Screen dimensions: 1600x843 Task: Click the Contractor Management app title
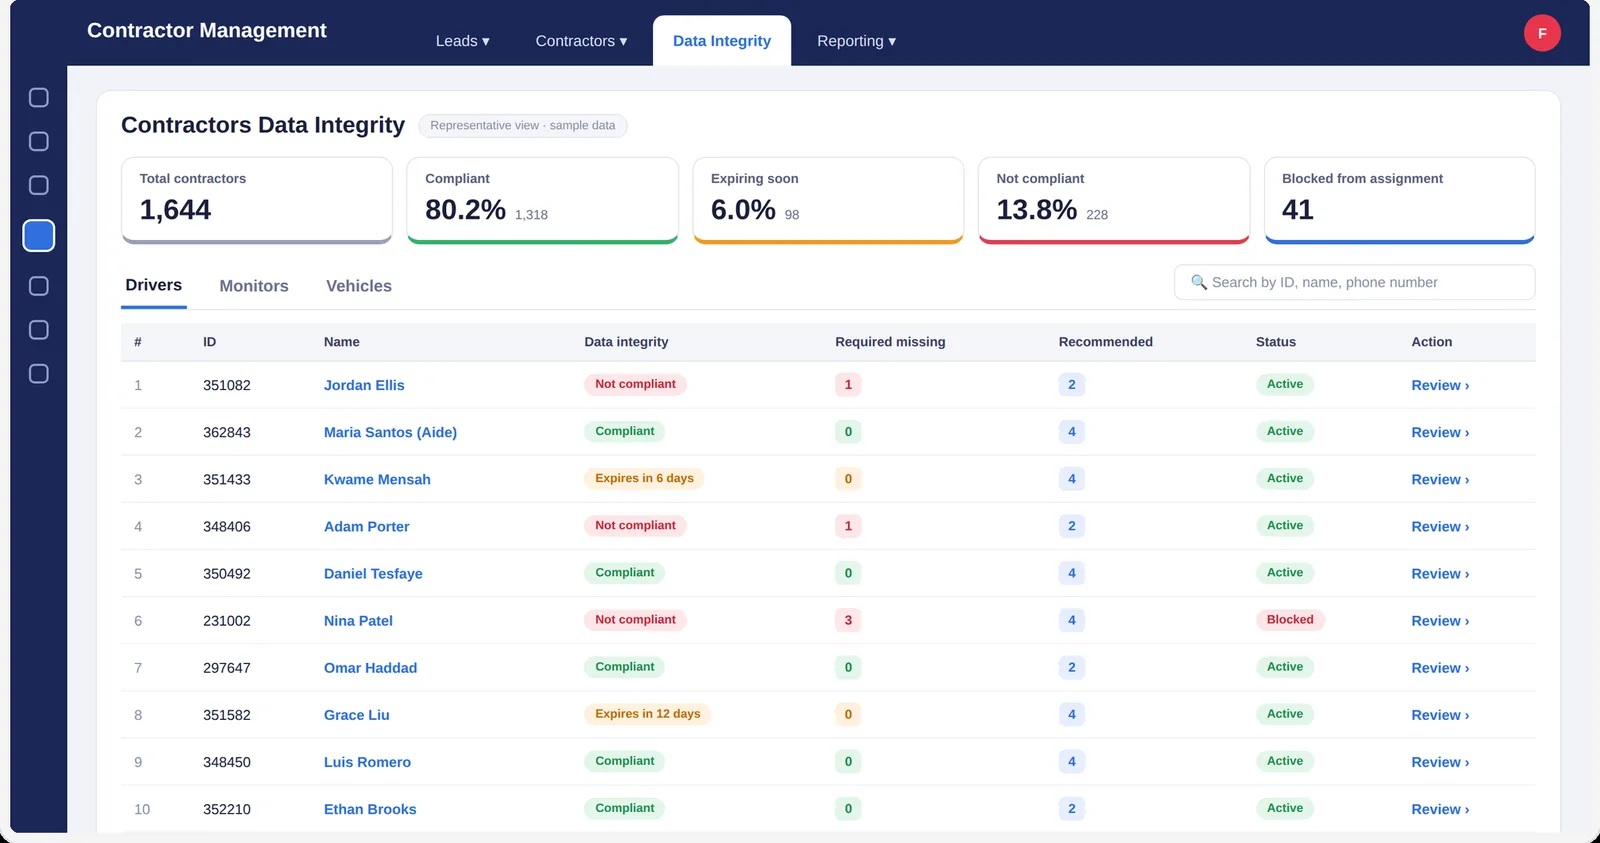coord(207,31)
